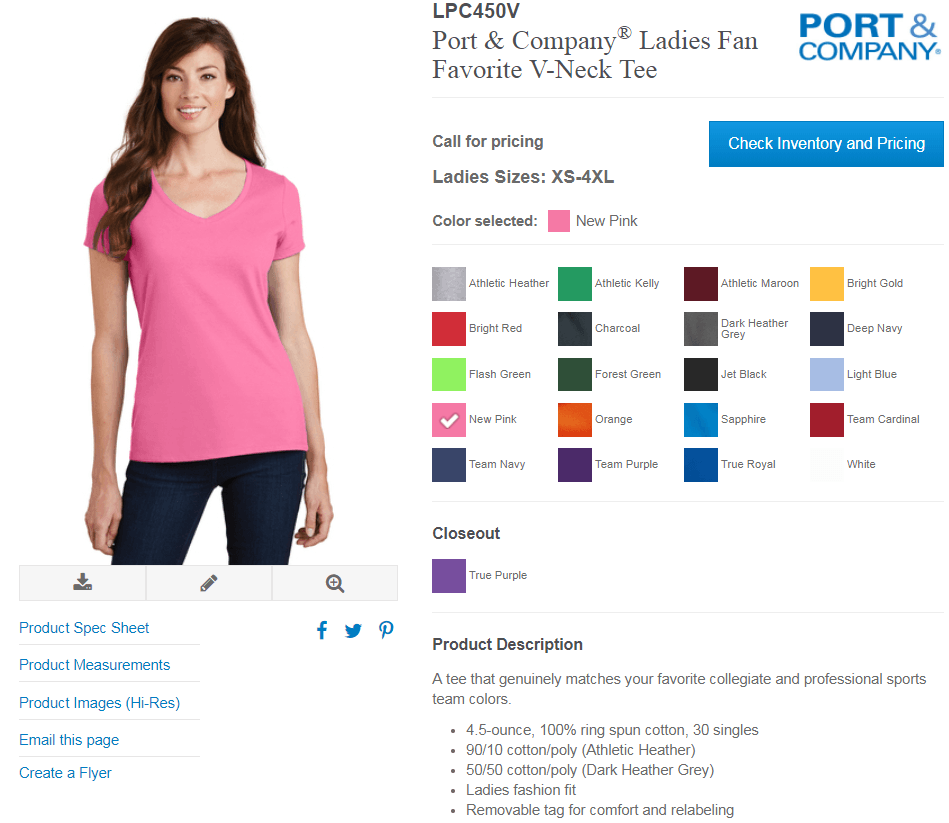Open Product Images (Hi-Res) link
The height and width of the screenshot is (823, 949).
[x=99, y=703]
